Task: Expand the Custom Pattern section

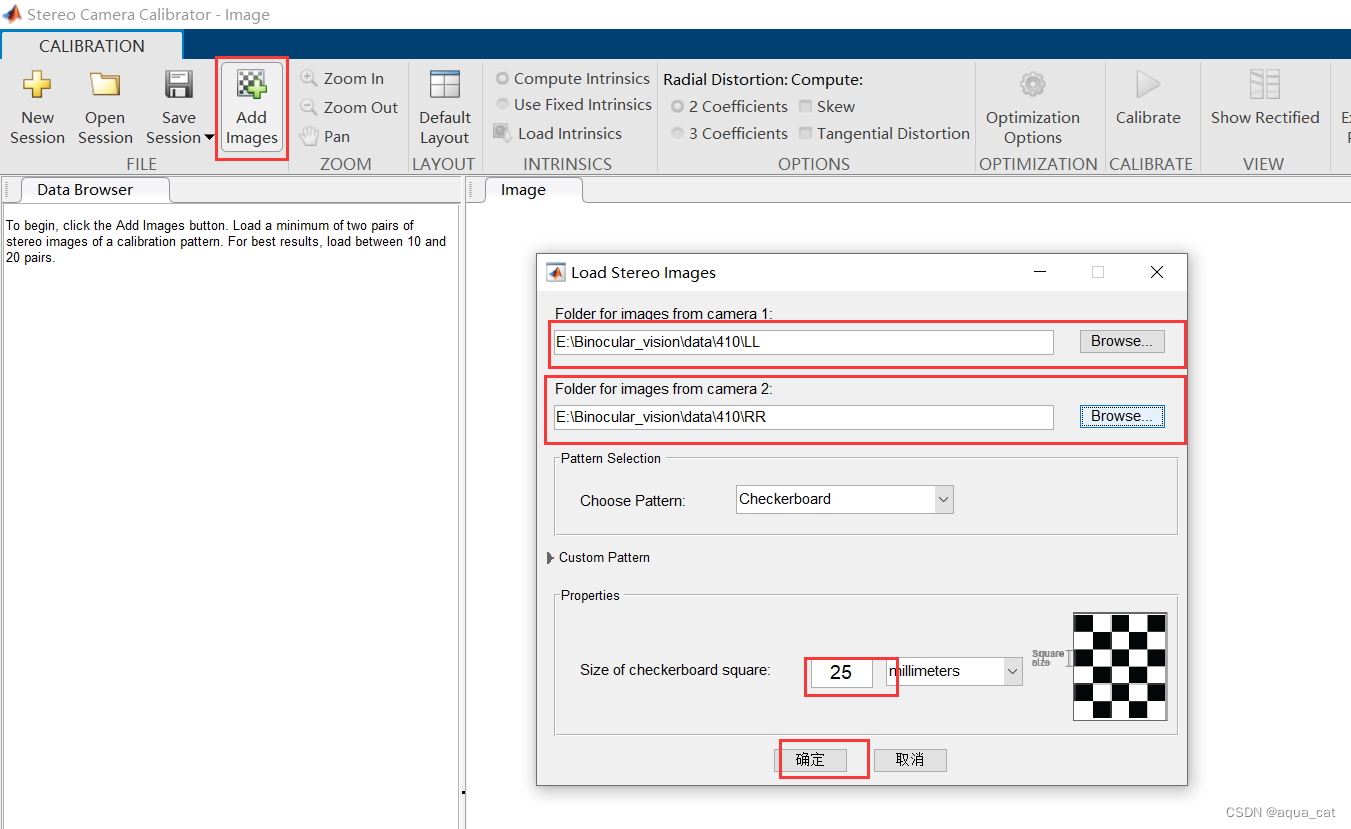Action: pyautogui.click(x=551, y=558)
